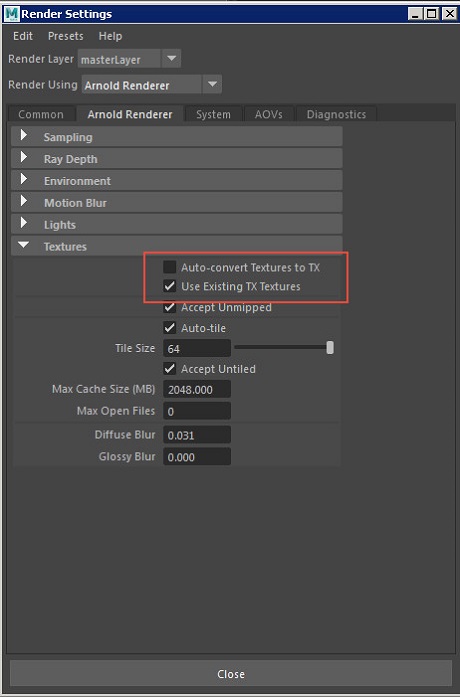Toggle the Accept Untiled checkbox

[169, 369]
